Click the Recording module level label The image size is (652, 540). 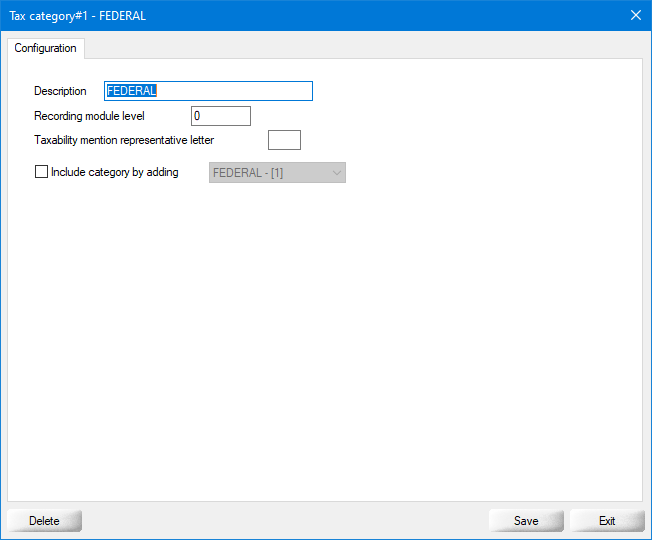coord(89,116)
